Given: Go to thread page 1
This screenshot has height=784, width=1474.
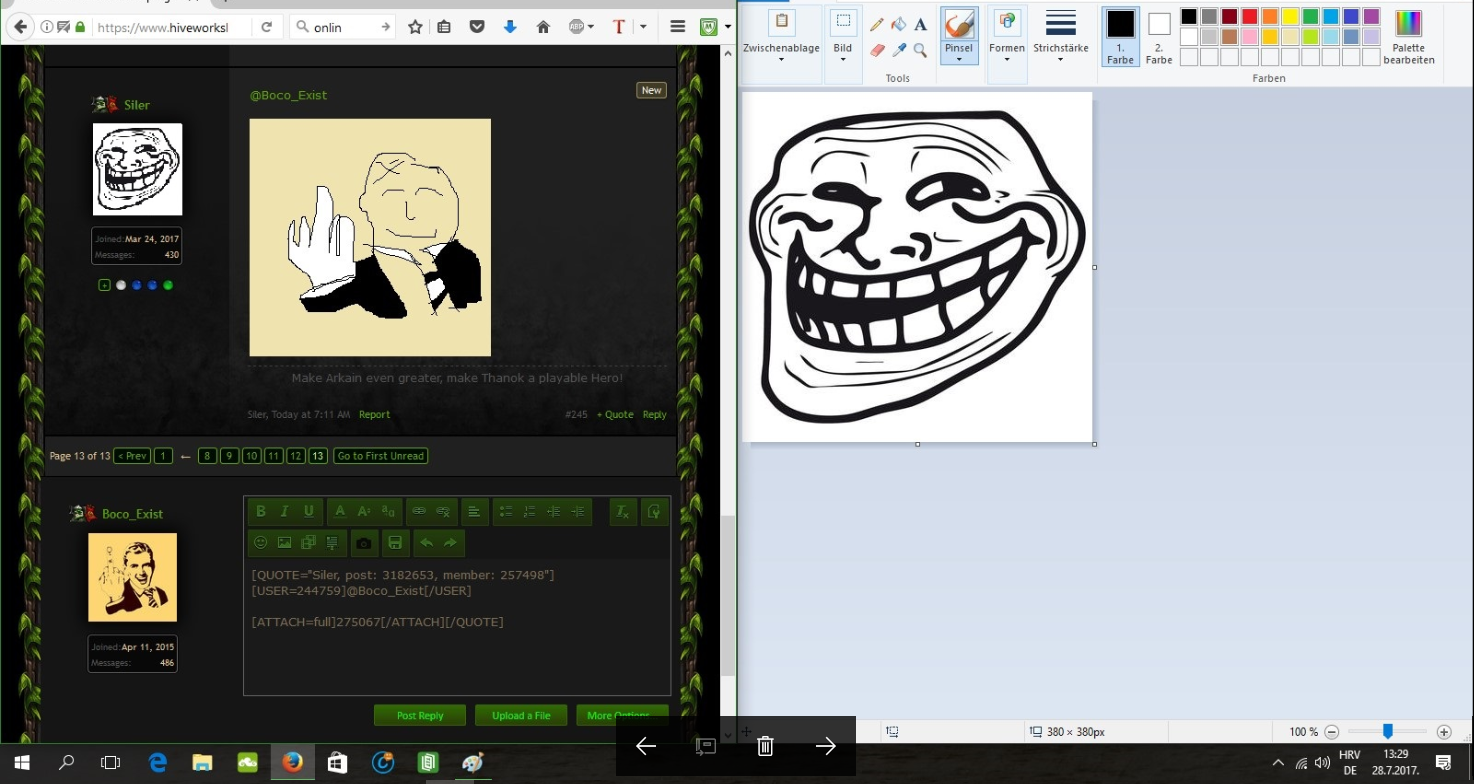Looking at the screenshot, I should pos(164,456).
